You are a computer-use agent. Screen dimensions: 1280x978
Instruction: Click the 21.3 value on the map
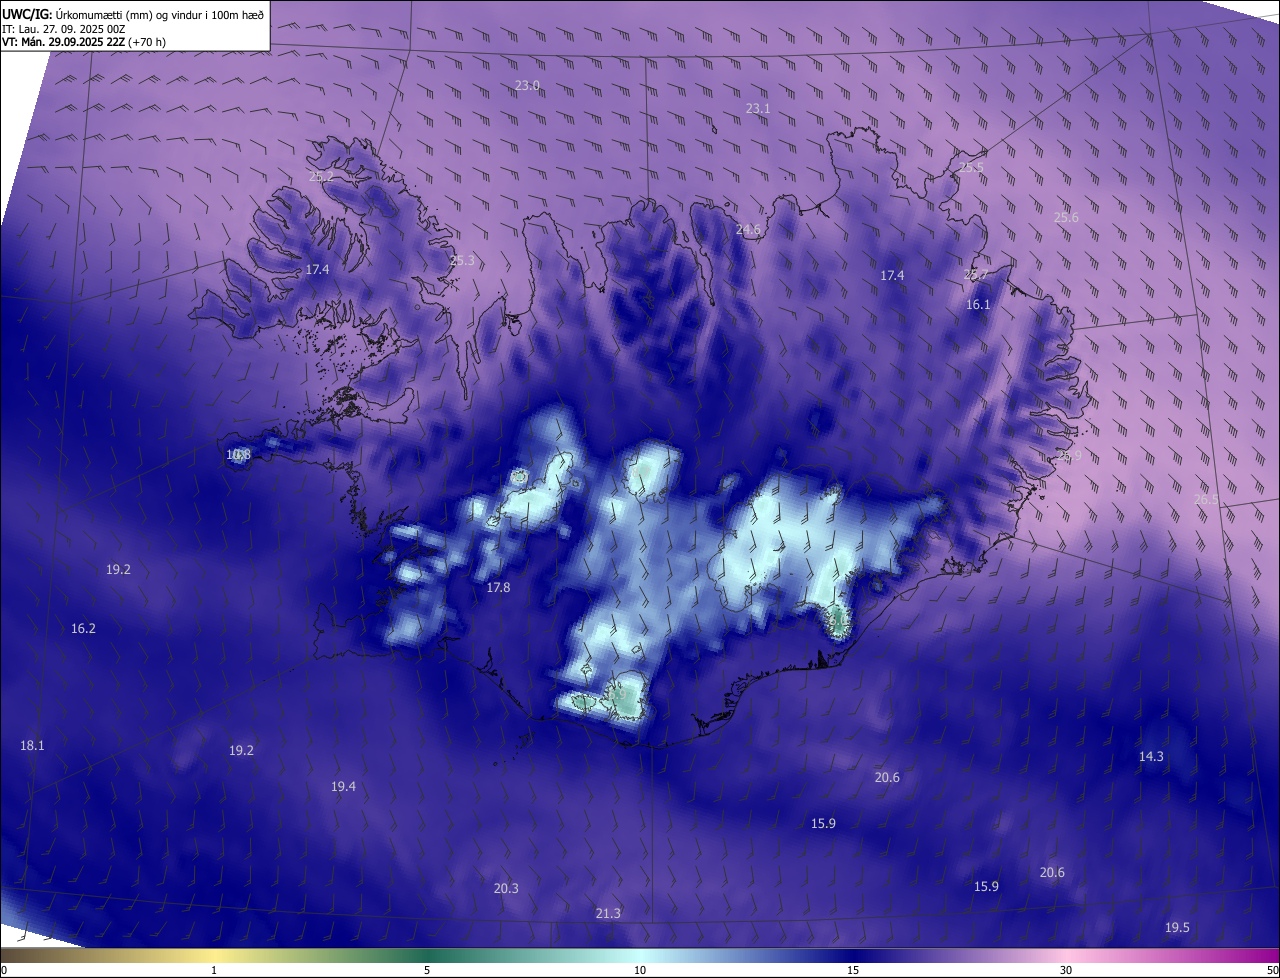click(x=608, y=914)
